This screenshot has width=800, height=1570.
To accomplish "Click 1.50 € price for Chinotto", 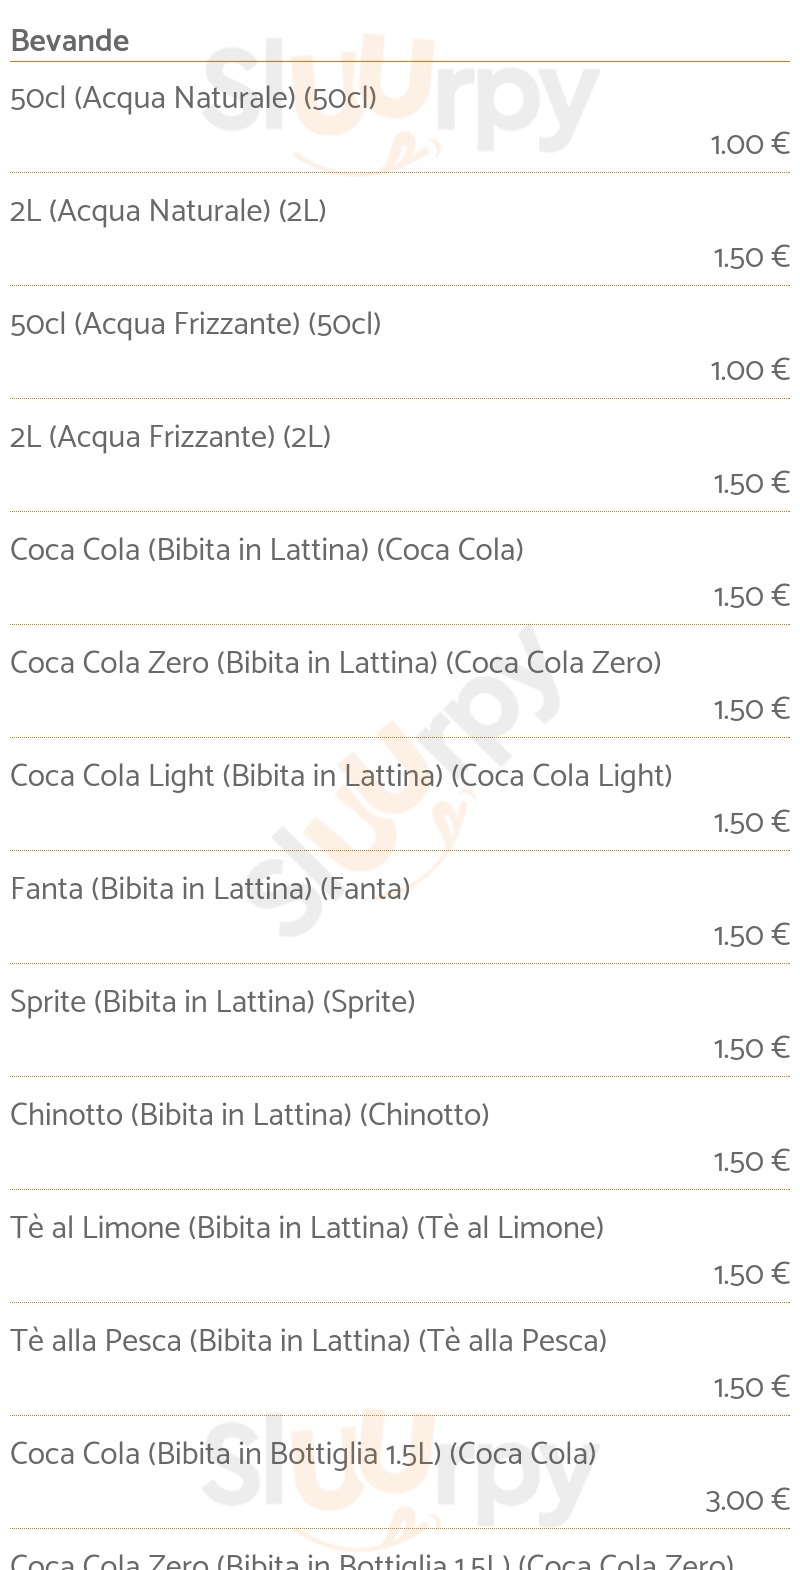I will 751,1161.
